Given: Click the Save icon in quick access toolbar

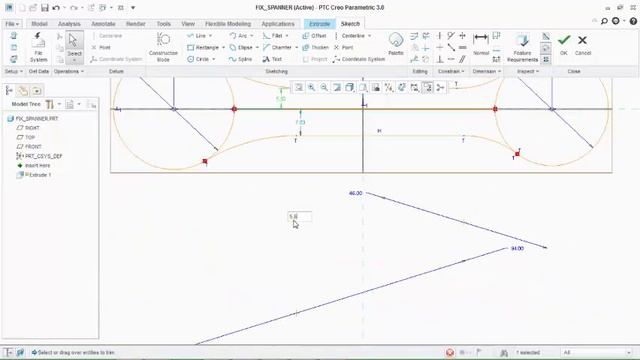Looking at the screenshot, I should click(44, 8).
